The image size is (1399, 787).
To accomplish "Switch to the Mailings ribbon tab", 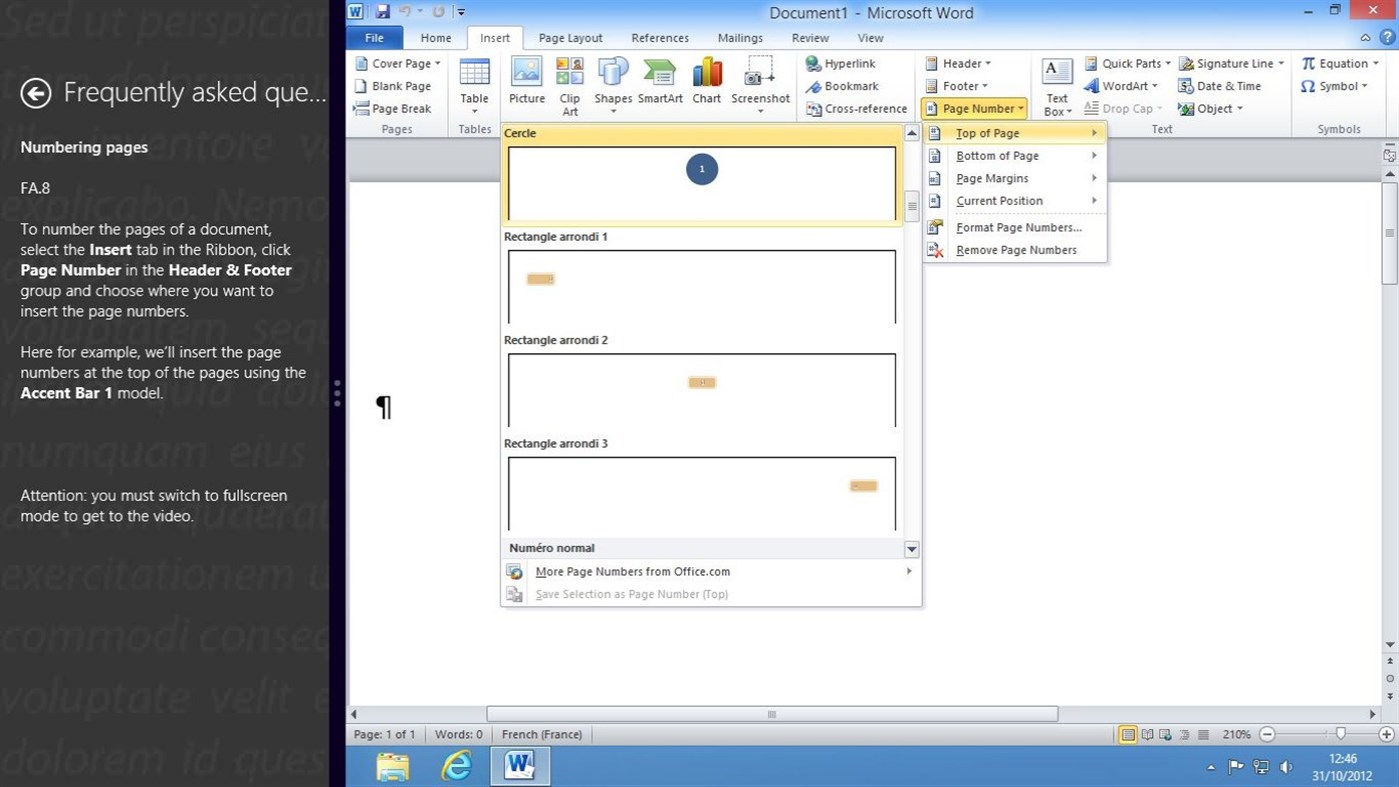I will [740, 37].
